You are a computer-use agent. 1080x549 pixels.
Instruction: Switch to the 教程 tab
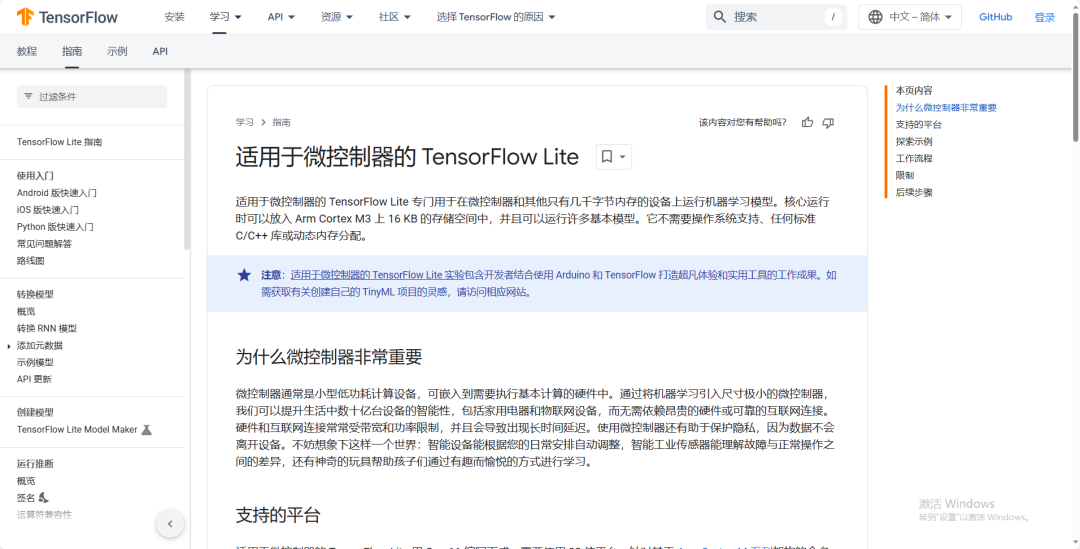[x=27, y=51]
